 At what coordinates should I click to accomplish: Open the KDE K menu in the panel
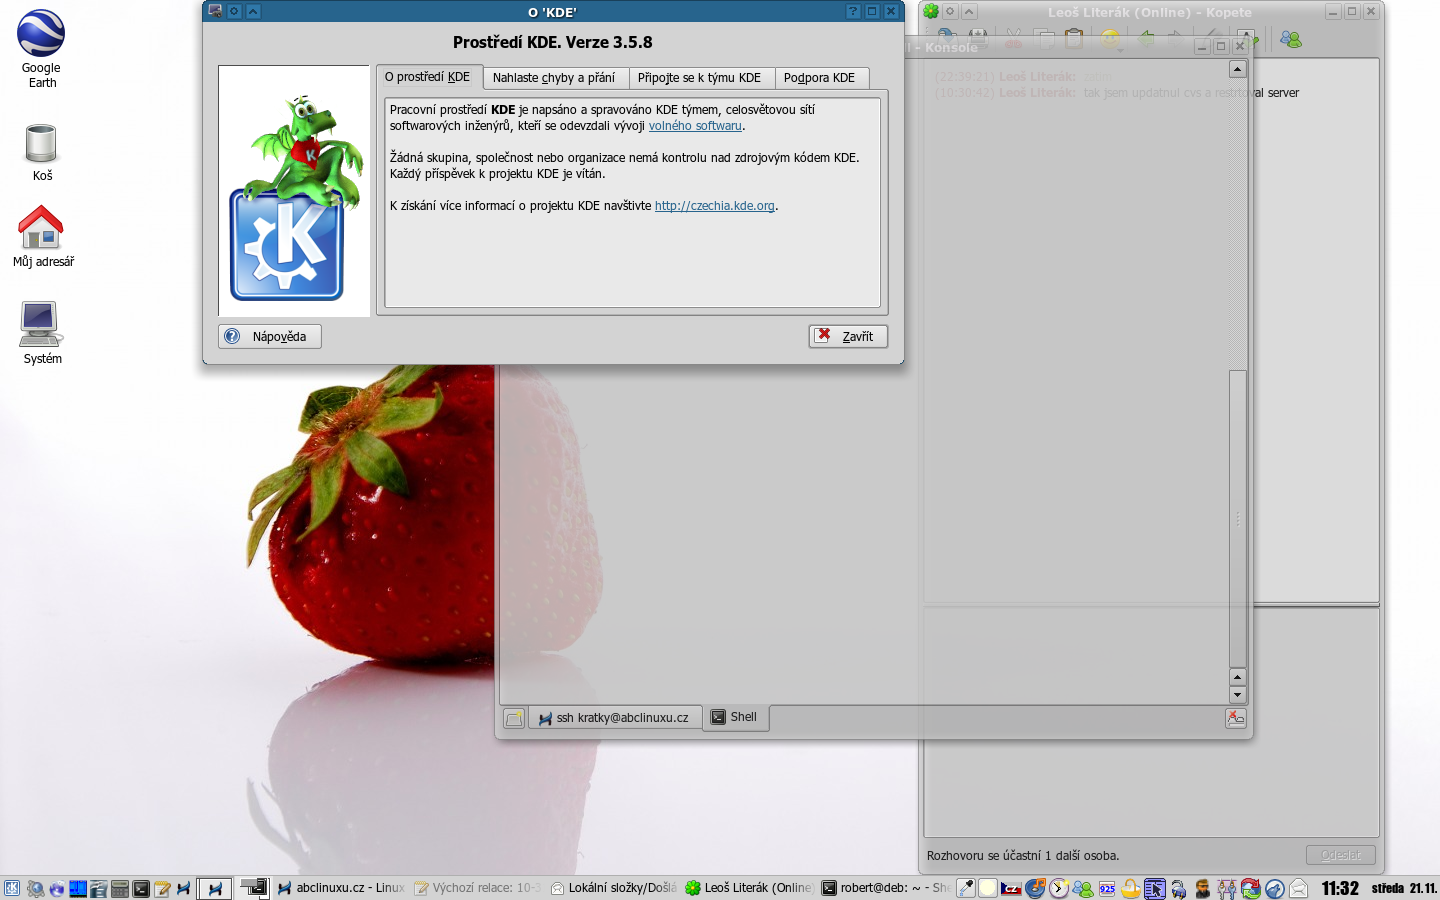pyautogui.click(x=12, y=888)
